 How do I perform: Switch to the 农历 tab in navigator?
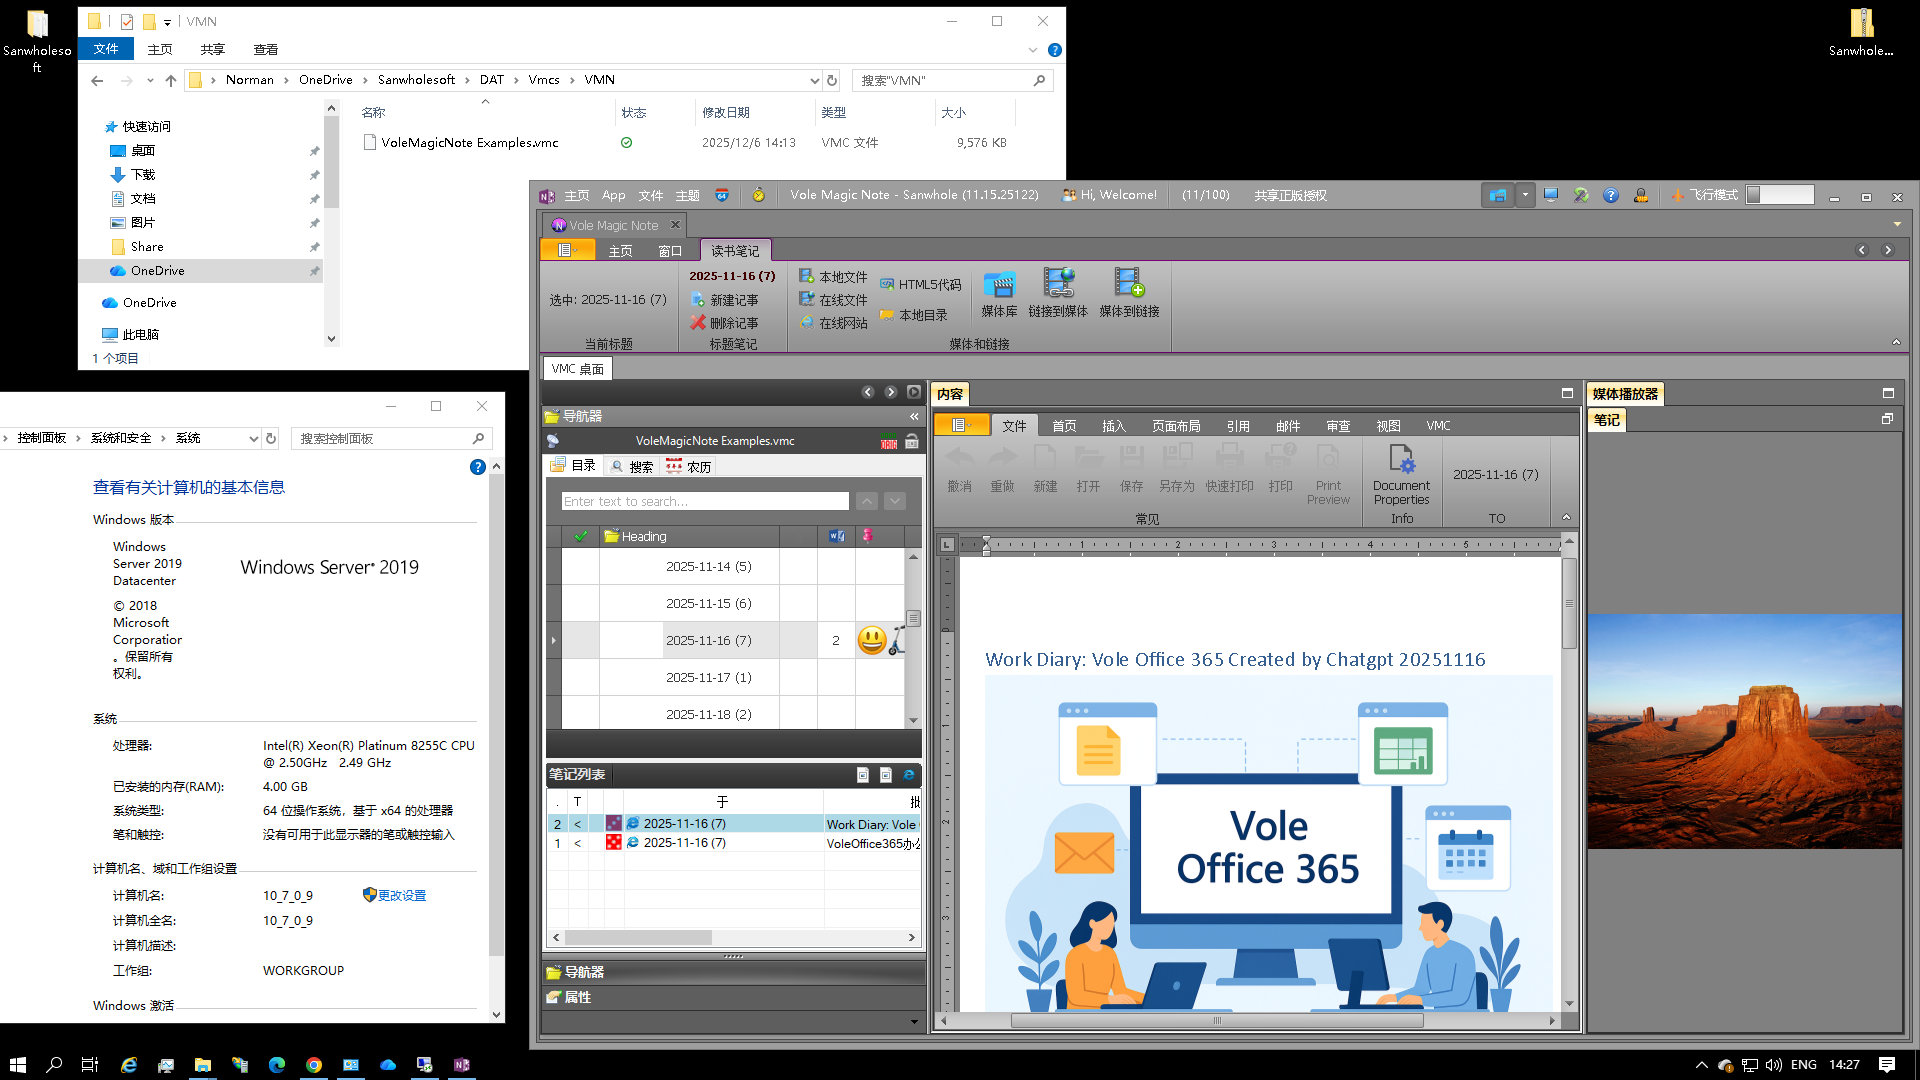click(688, 466)
